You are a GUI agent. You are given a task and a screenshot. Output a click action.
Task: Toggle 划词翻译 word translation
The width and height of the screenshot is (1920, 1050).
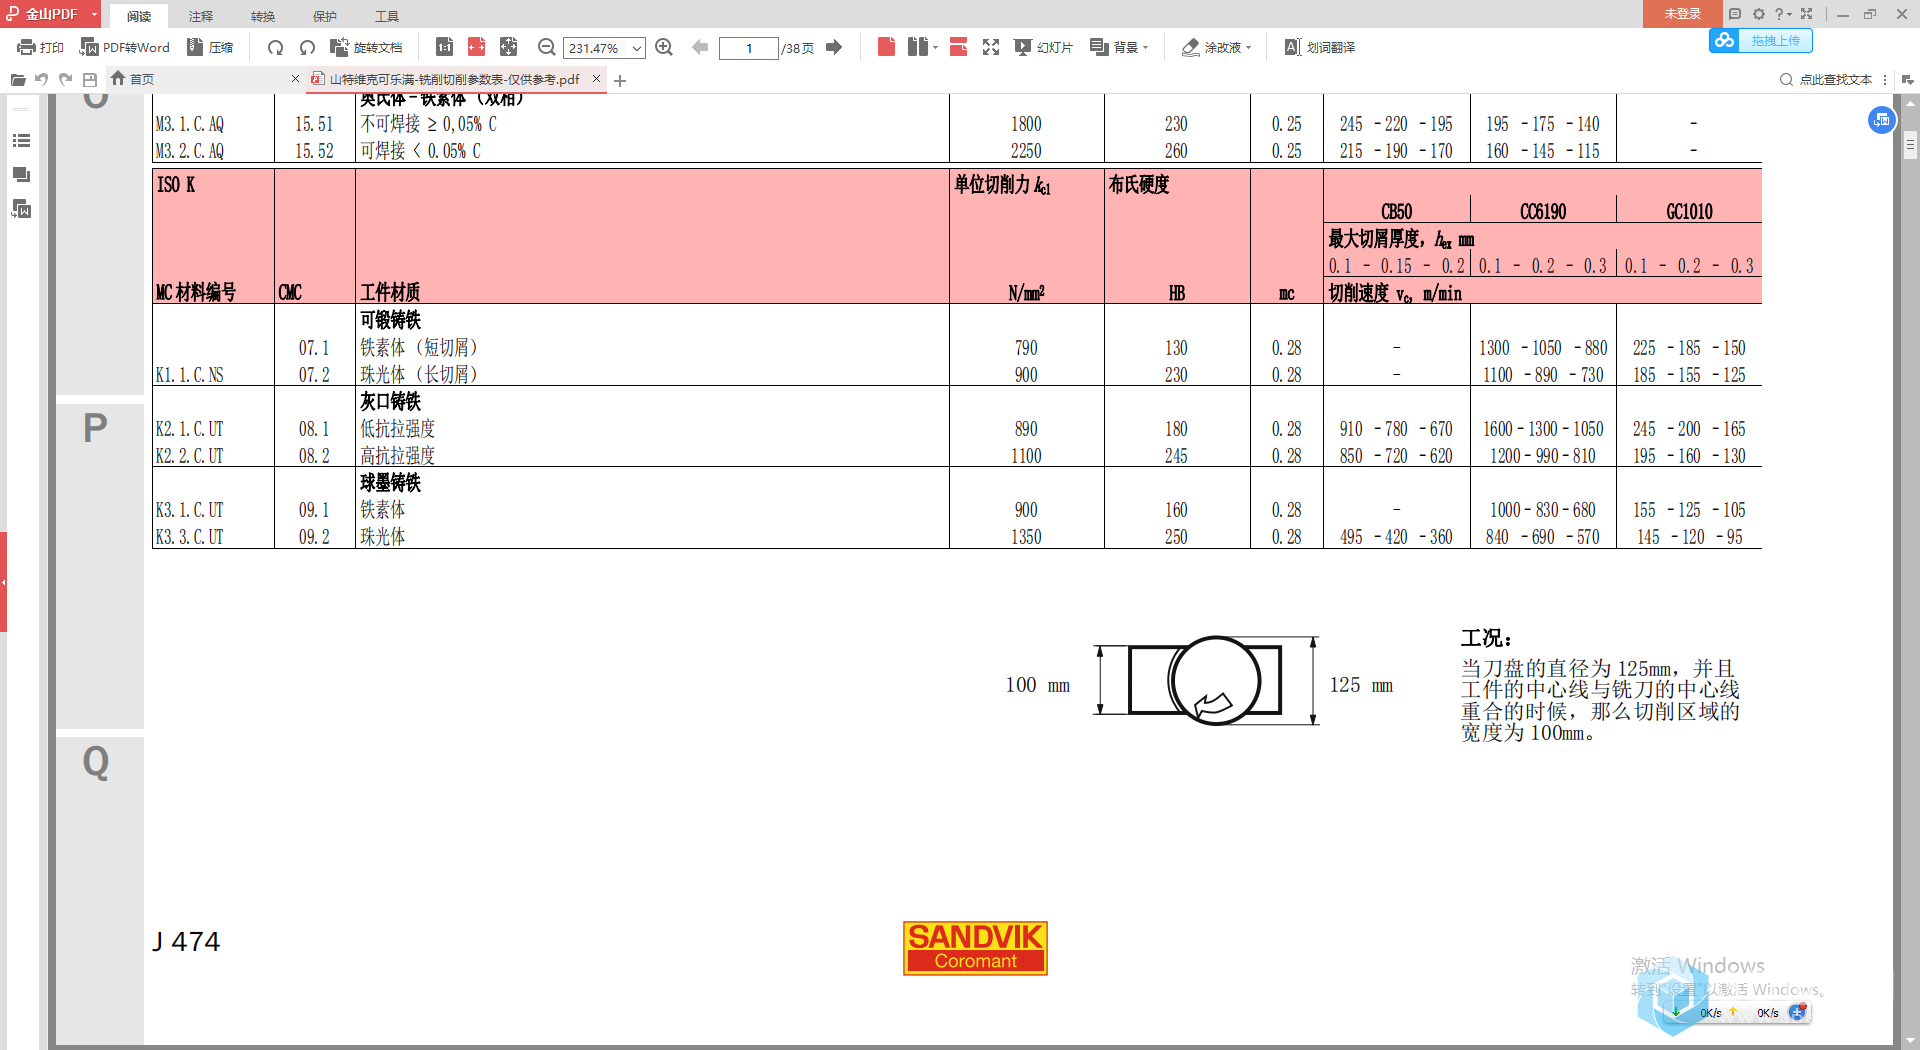(x=1320, y=47)
